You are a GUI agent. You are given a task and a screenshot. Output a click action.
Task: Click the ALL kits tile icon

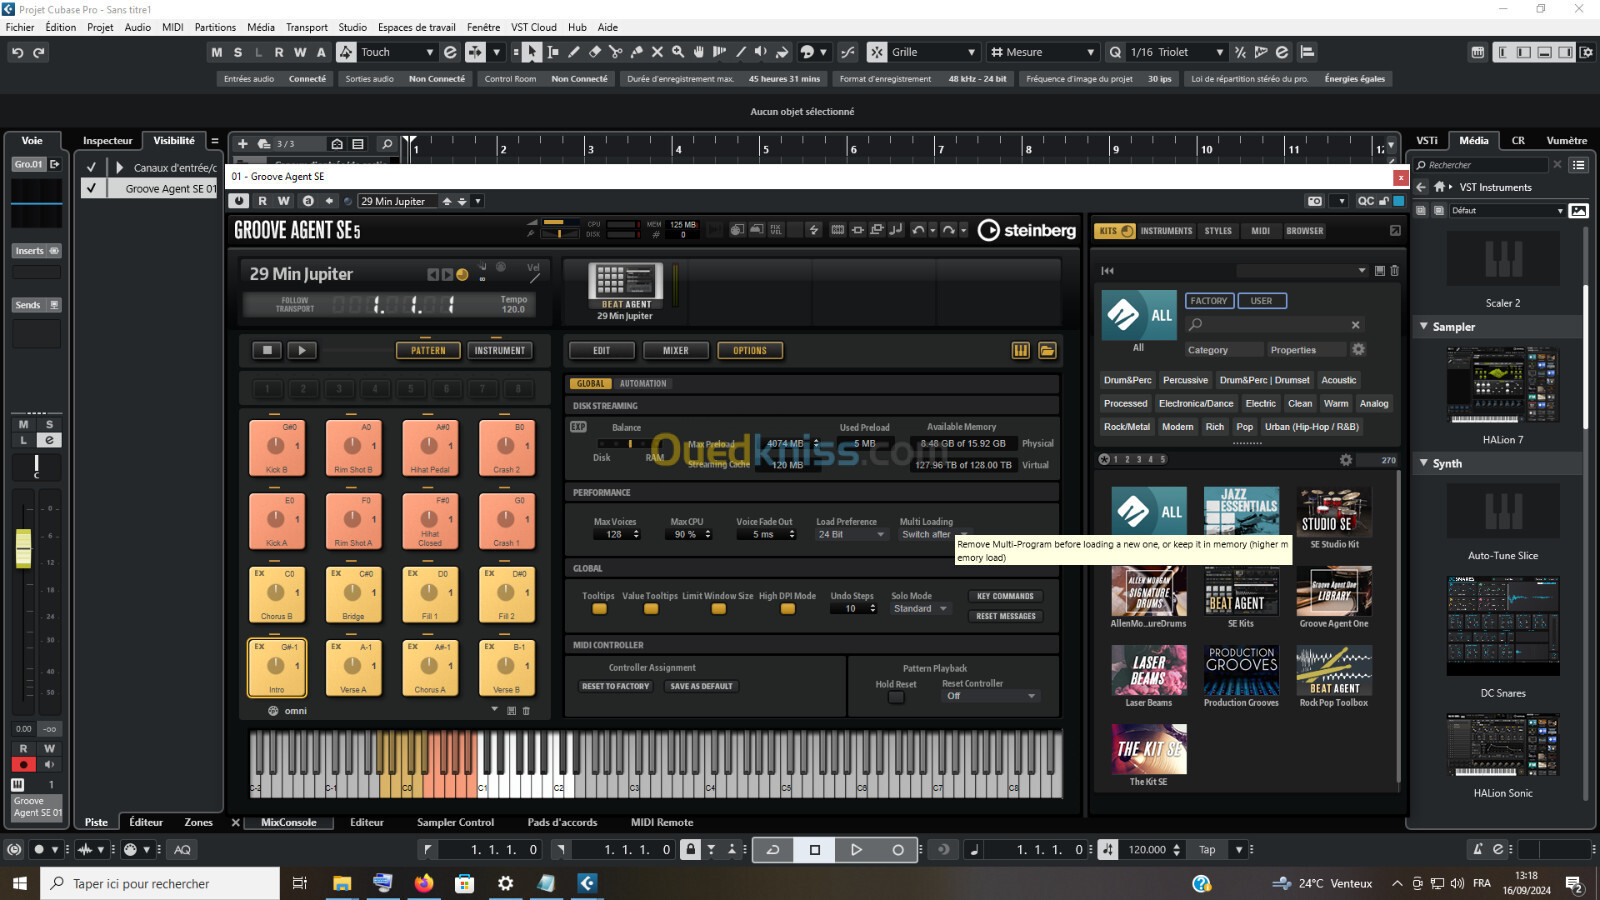[1138, 316]
